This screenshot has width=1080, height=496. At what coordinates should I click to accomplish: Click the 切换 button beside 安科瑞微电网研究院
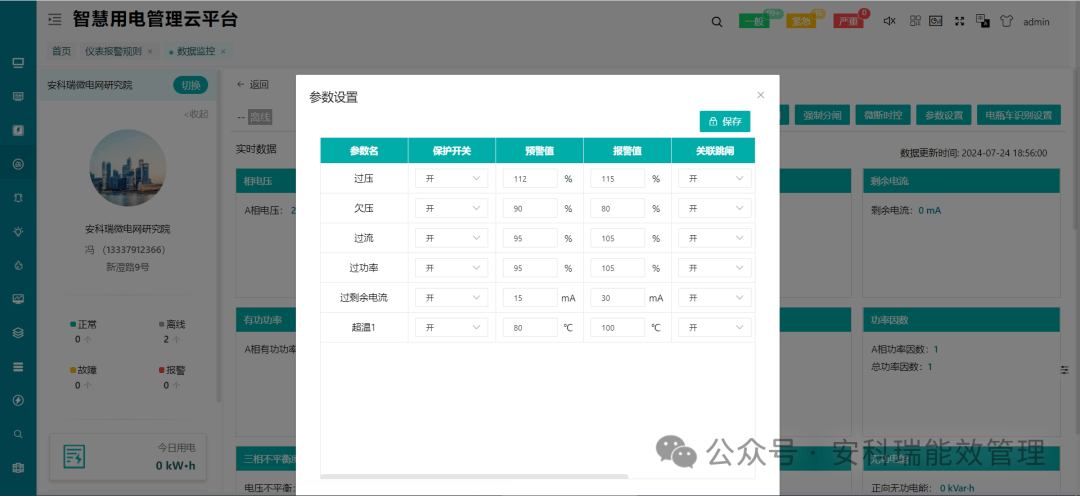click(x=191, y=85)
